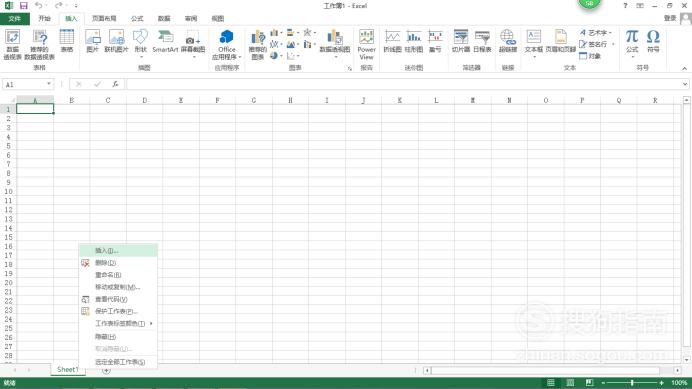The width and height of the screenshot is (692, 389).
Task: Switch to normal view in status bar
Action: (x=551, y=382)
